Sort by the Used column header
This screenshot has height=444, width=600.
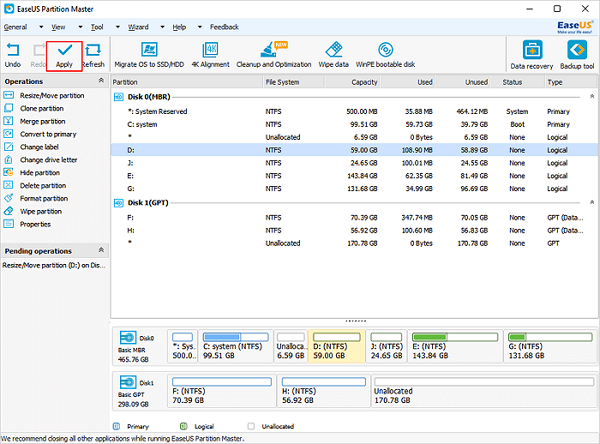408,82
